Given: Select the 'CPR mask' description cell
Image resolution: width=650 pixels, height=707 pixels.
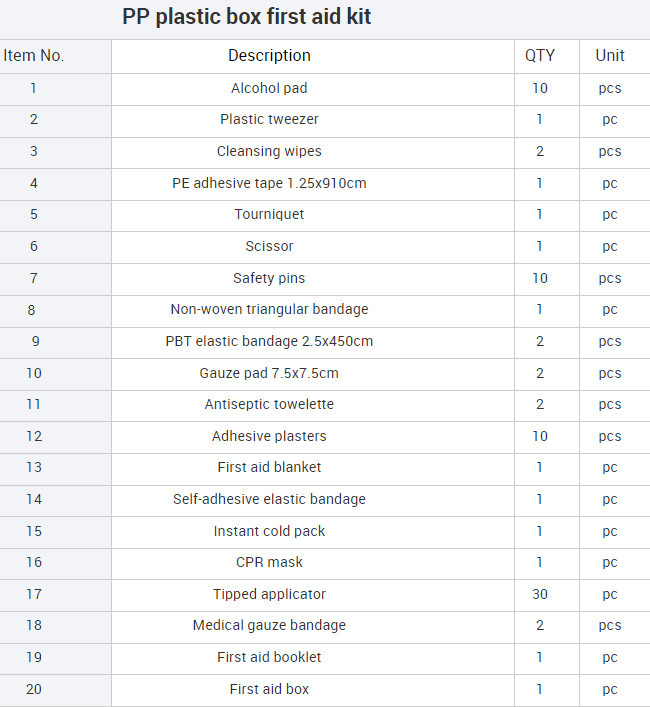Looking at the screenshot, I should click(269, 562).
